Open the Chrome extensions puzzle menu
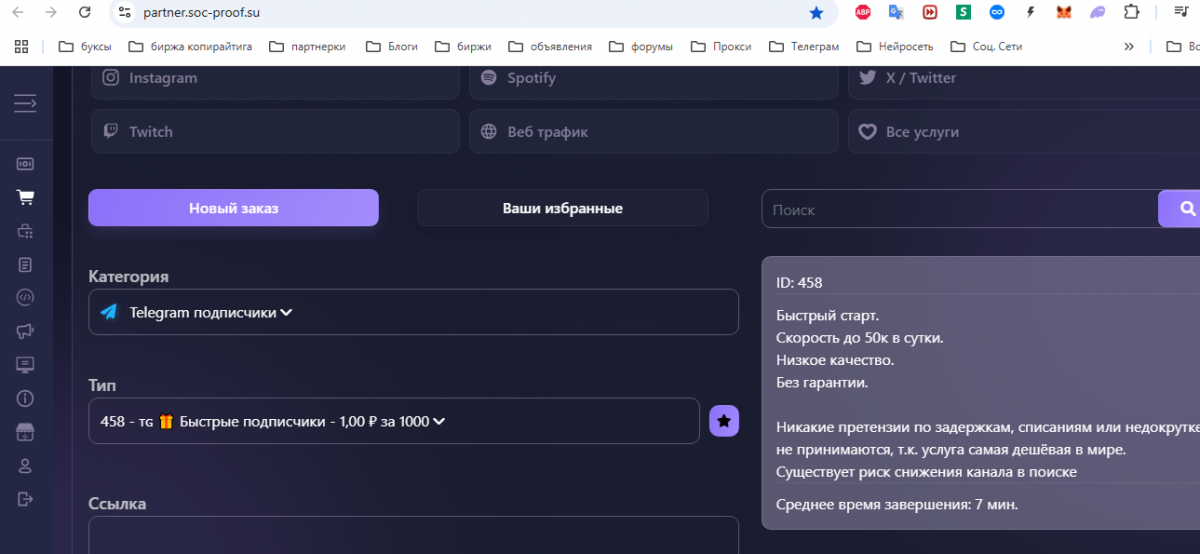Viewport: 1200px width, 554px height. [x=1131, y=13]
